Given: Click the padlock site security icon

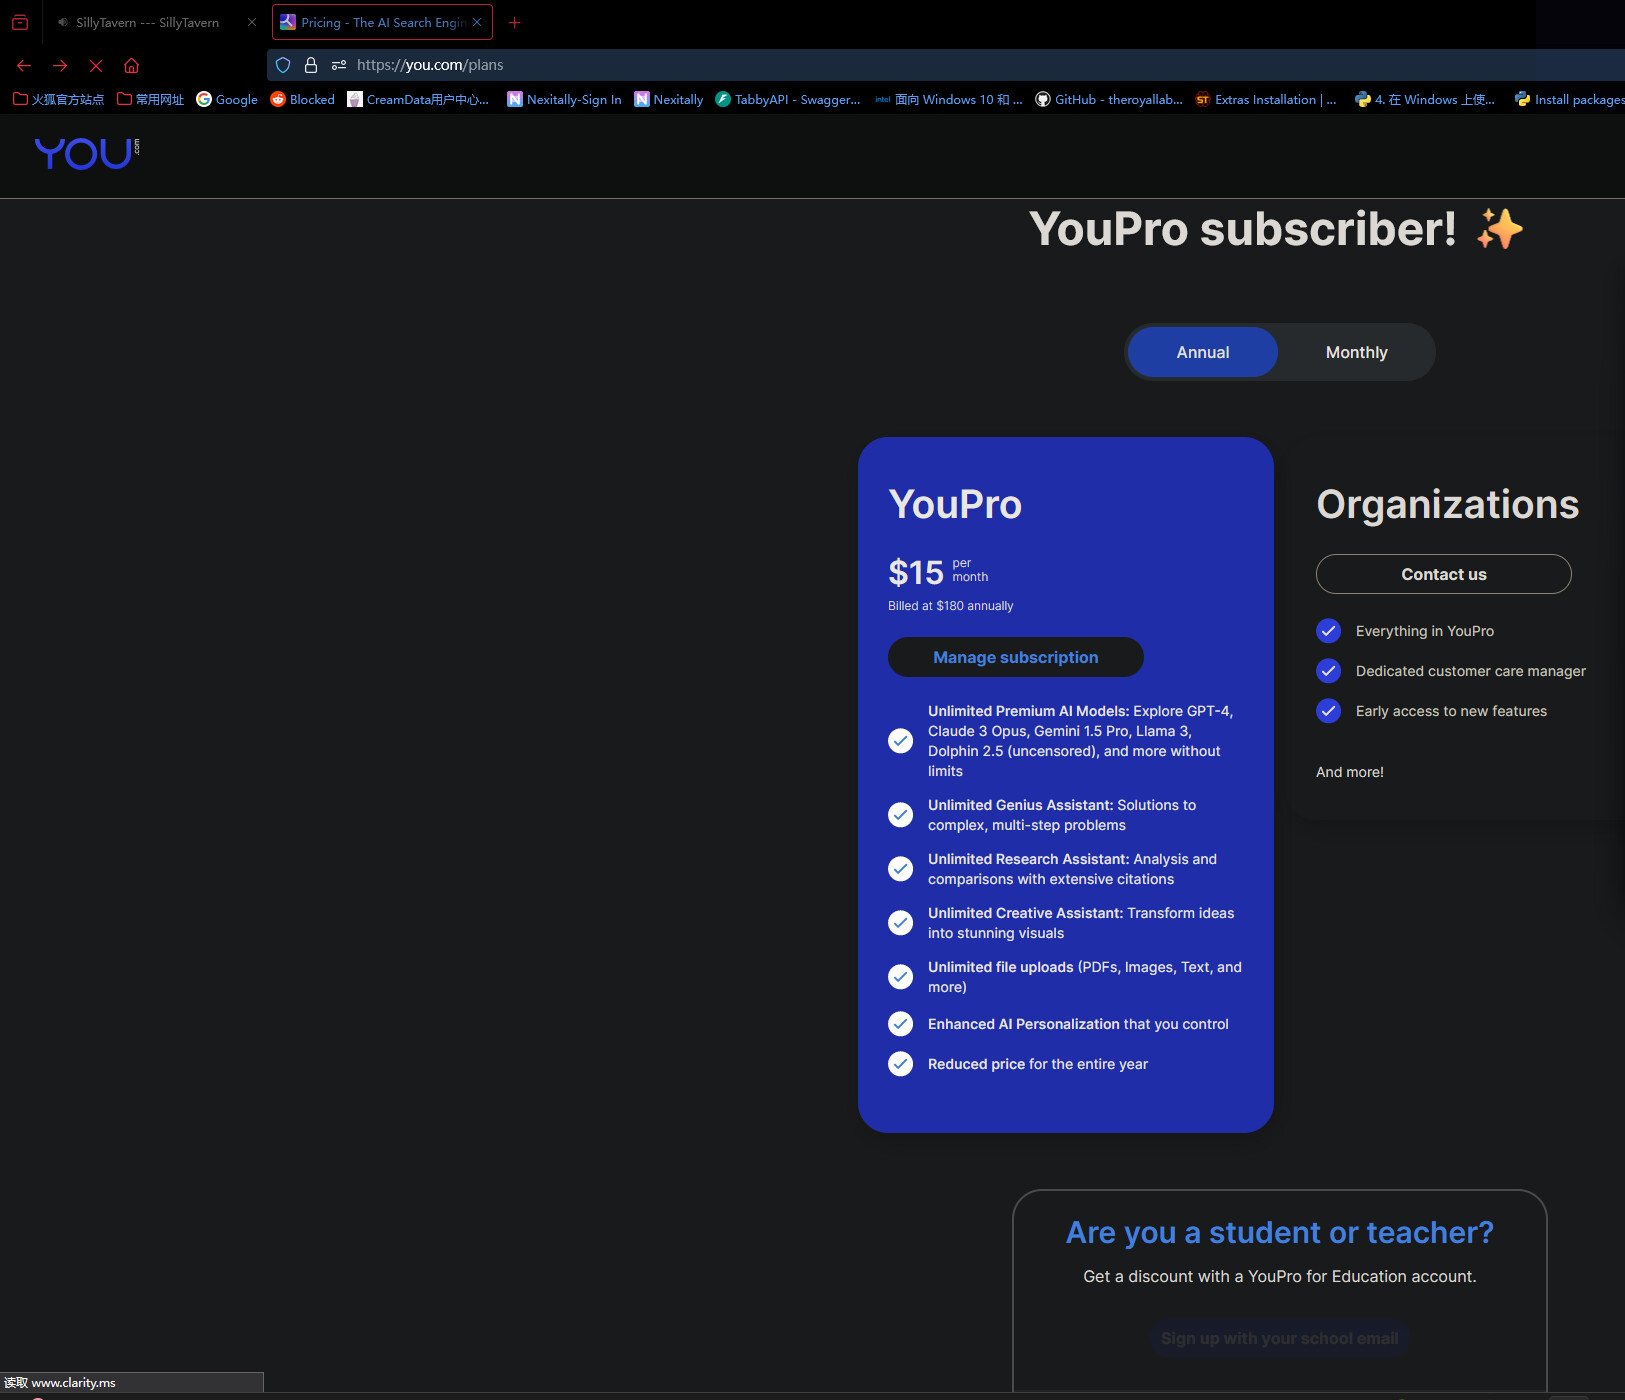Looking at the screenshot, I should click(x=311, y=65).
